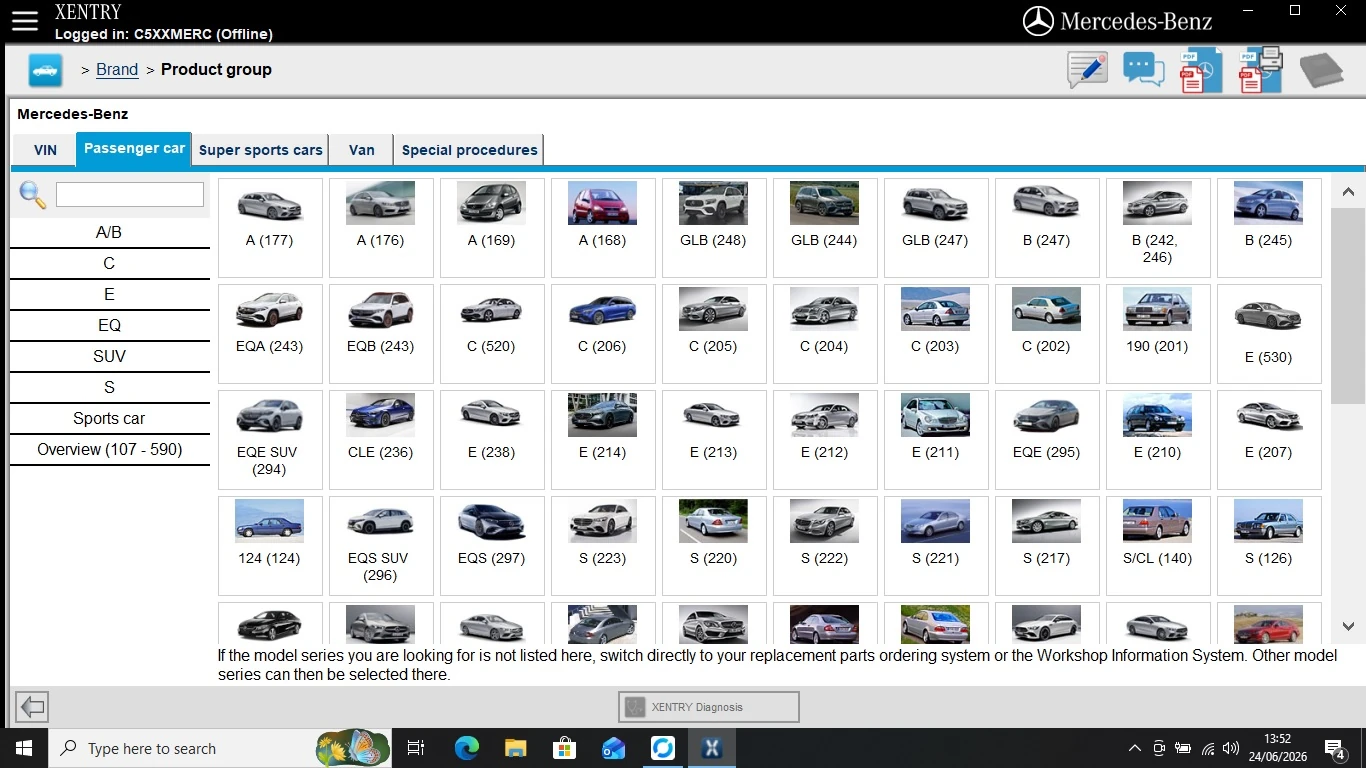The width and height of the screenshot is (1366, 768).
Task: Select the E (213) model series
Action: 714,440
